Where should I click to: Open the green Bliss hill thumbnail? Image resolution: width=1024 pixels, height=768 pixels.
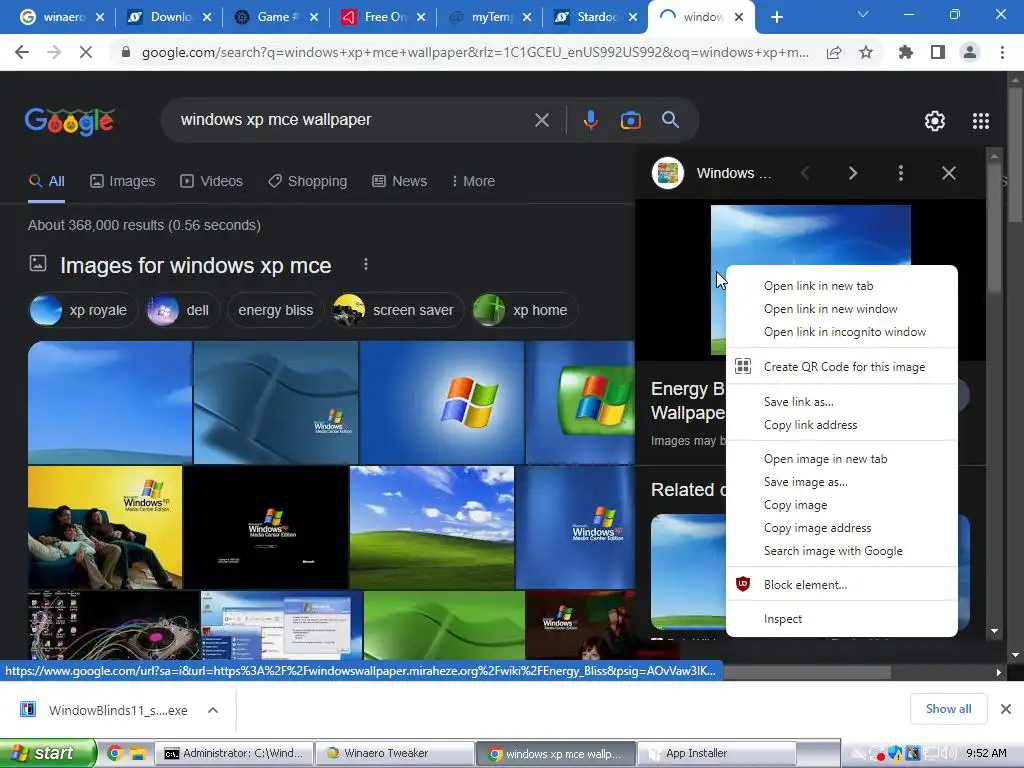coord(432,527)
